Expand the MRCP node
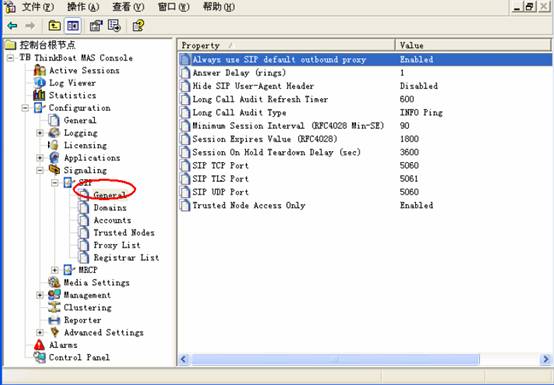 55,270
